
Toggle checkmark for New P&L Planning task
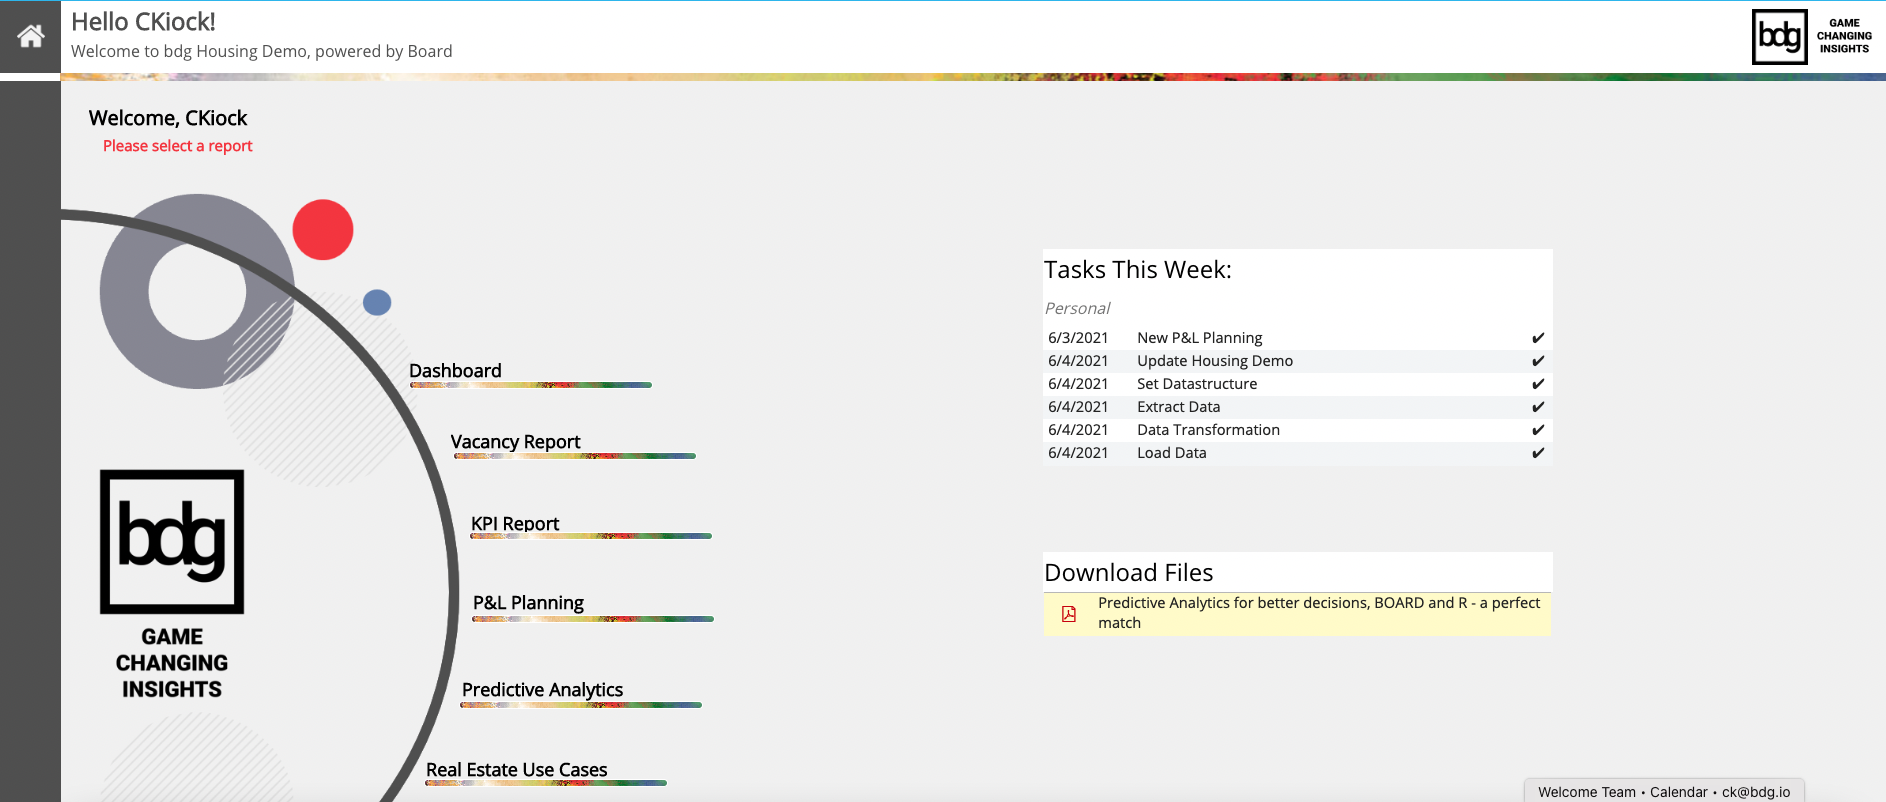coord(1538,338)
